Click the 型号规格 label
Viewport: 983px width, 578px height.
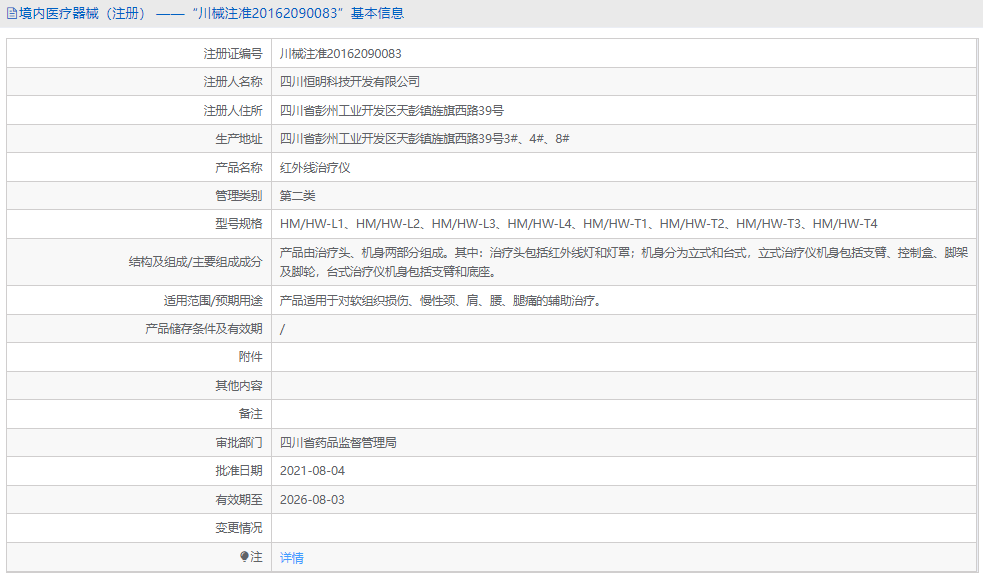click(x=239, y=224)
